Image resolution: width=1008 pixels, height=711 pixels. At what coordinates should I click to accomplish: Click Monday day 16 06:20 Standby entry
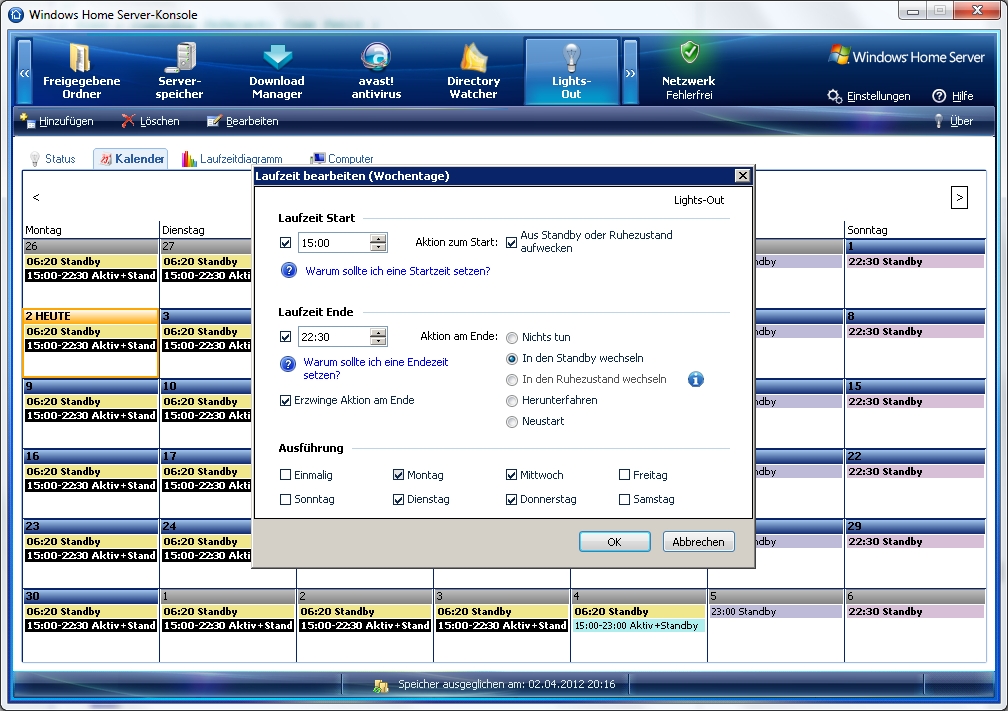pos(91,471)
